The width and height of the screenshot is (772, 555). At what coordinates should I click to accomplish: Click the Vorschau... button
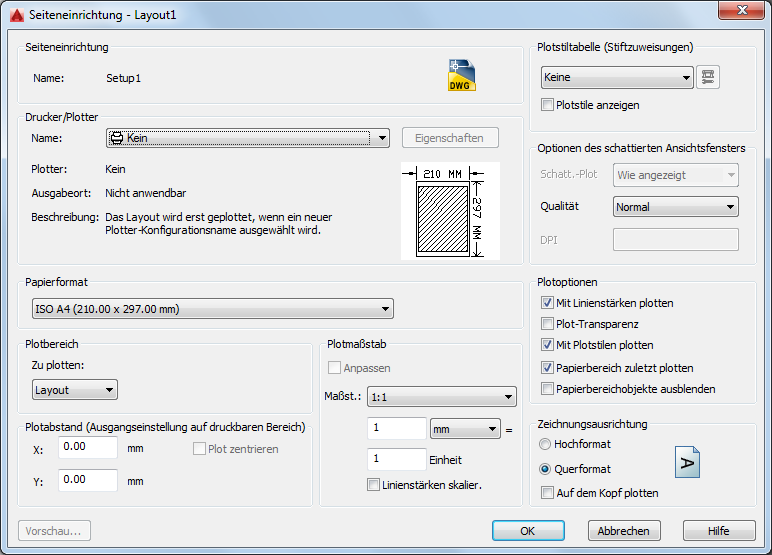54,531
